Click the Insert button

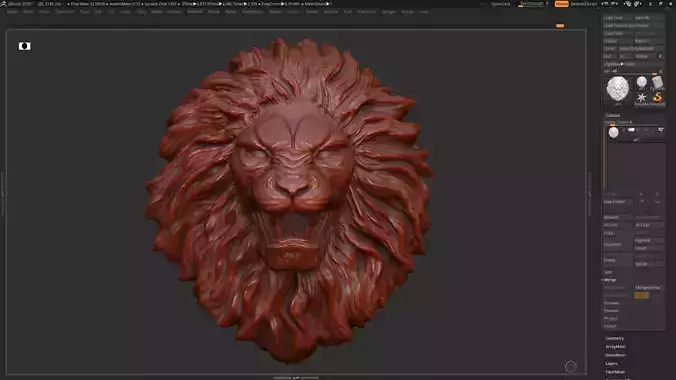(x=649, y=248)
